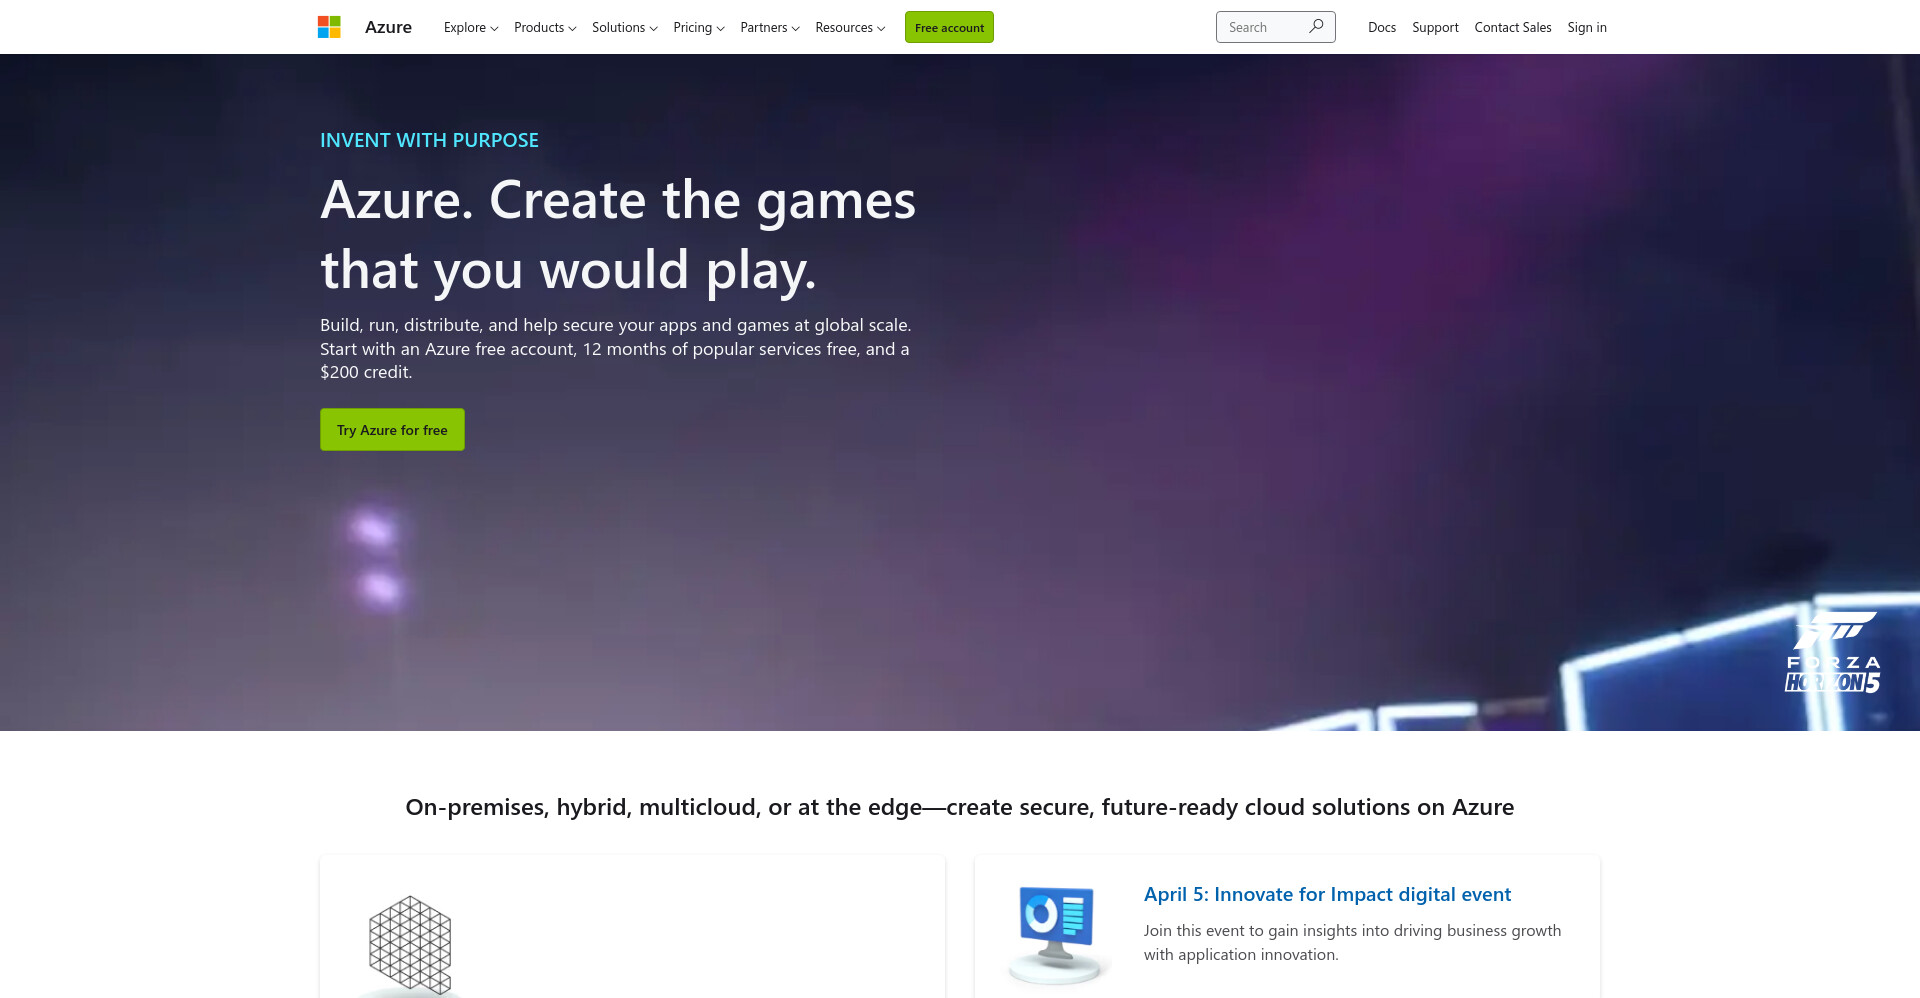Viewport: 1920px width, 998px height.
Task: Expand the Explore menu
Action: tap(471, 27)
